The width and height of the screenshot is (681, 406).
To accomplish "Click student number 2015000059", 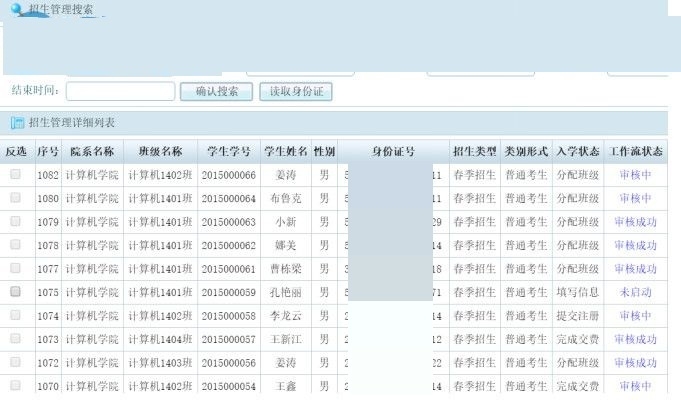I will [x=228, y=292].
